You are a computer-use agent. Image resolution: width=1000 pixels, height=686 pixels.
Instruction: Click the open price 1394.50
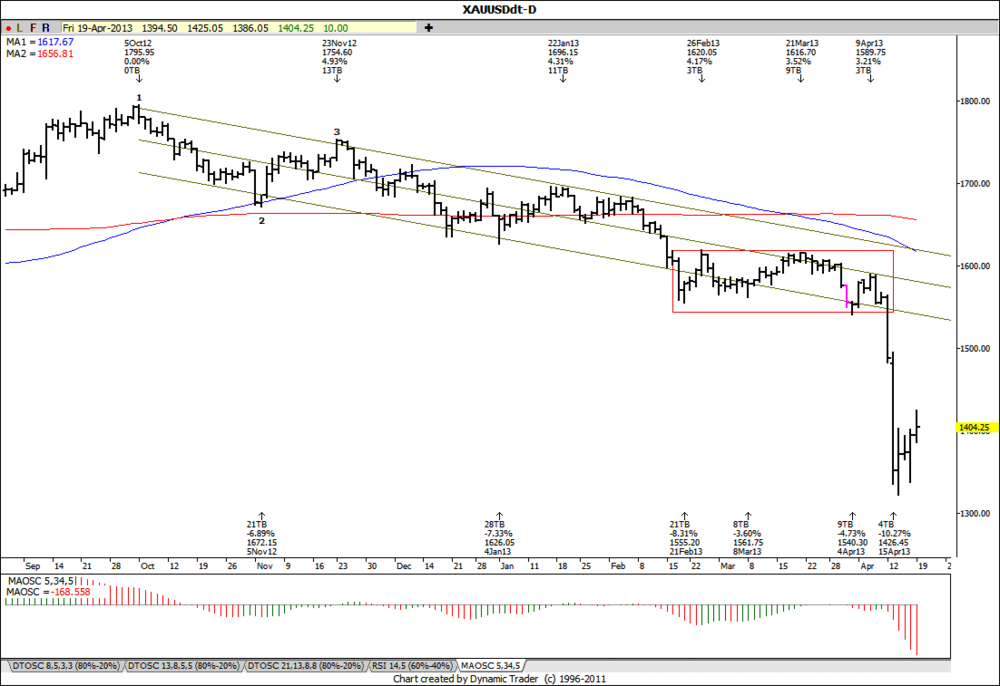click(159, 28)
